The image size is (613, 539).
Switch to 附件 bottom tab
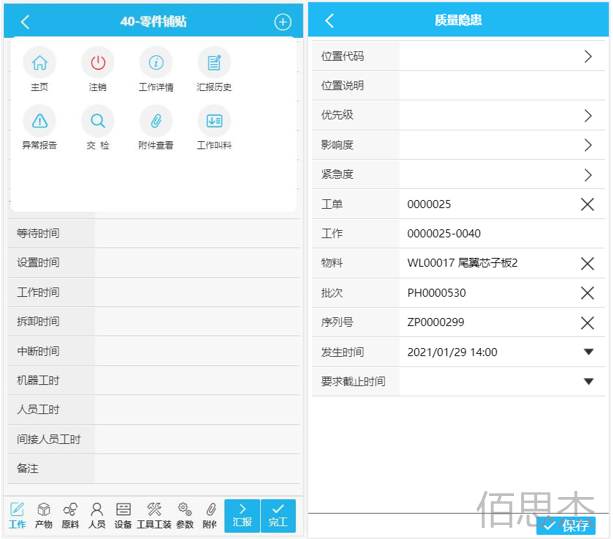coord(210,516)
